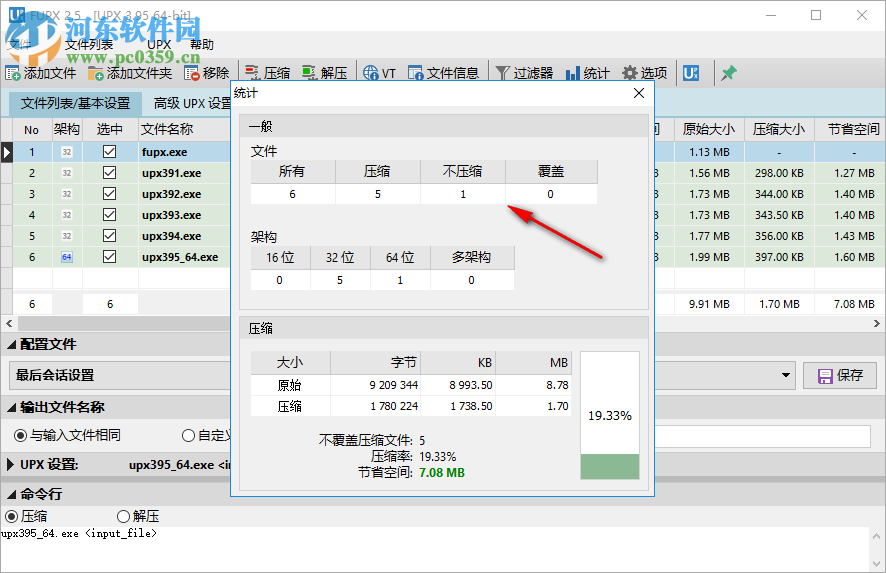
Task: Close the Statistics dialog
Action: tap(639, 93)
